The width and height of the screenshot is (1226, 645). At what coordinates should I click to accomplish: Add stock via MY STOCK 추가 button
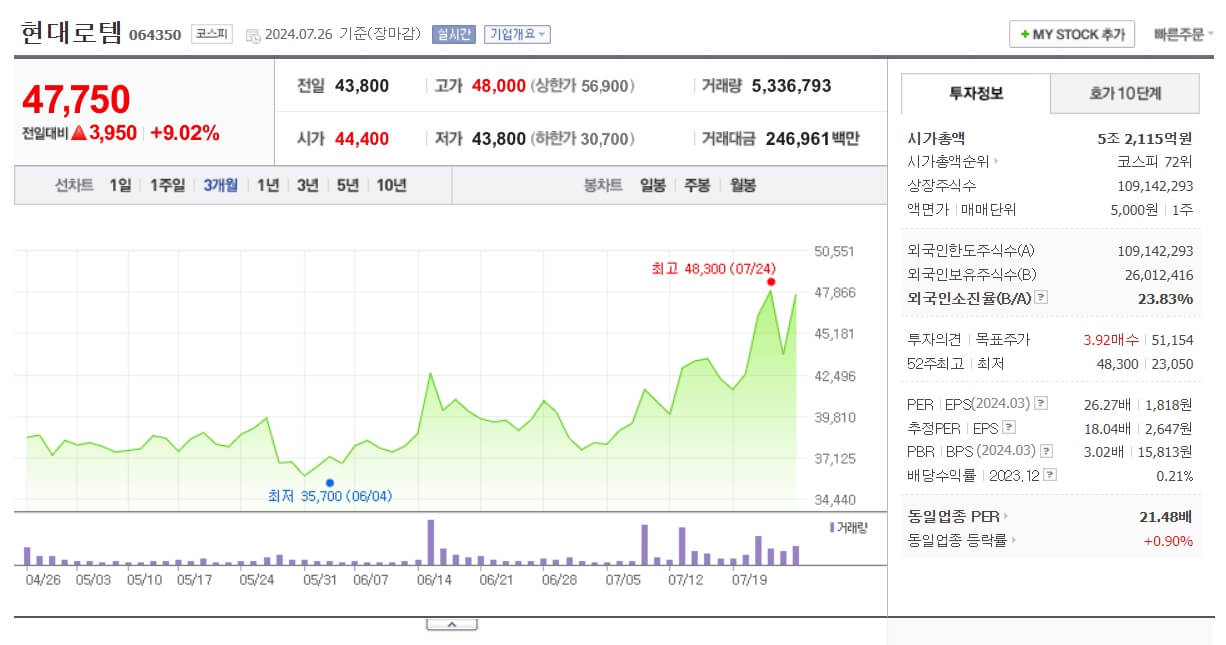click(x=1072, y=34)
